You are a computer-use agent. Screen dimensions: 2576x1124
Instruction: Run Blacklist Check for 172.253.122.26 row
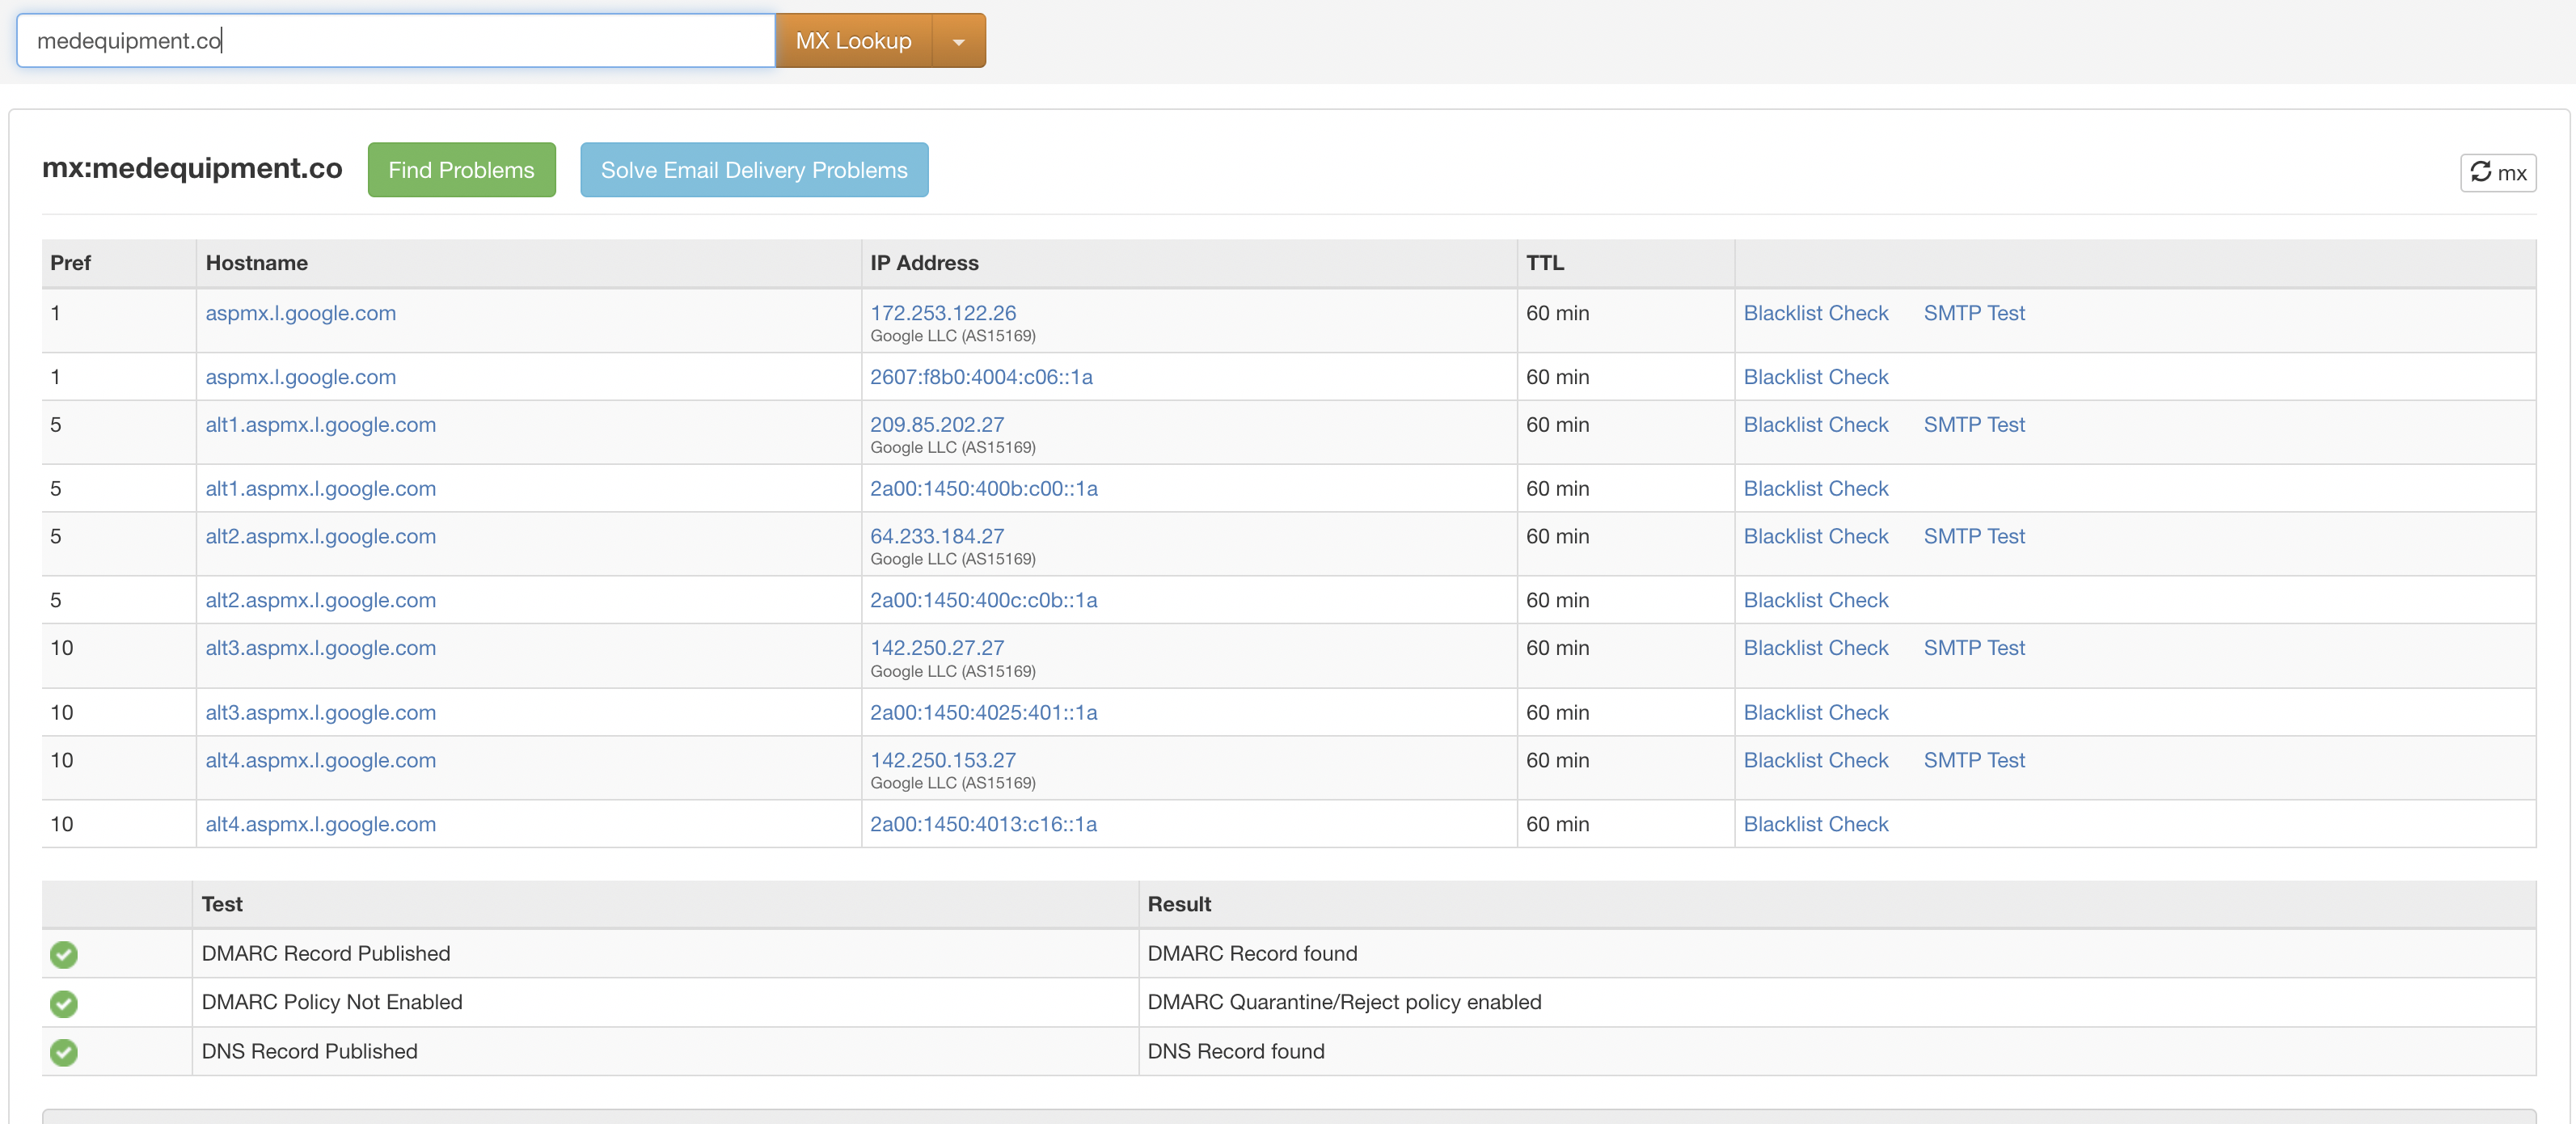tap(1816, 313)
